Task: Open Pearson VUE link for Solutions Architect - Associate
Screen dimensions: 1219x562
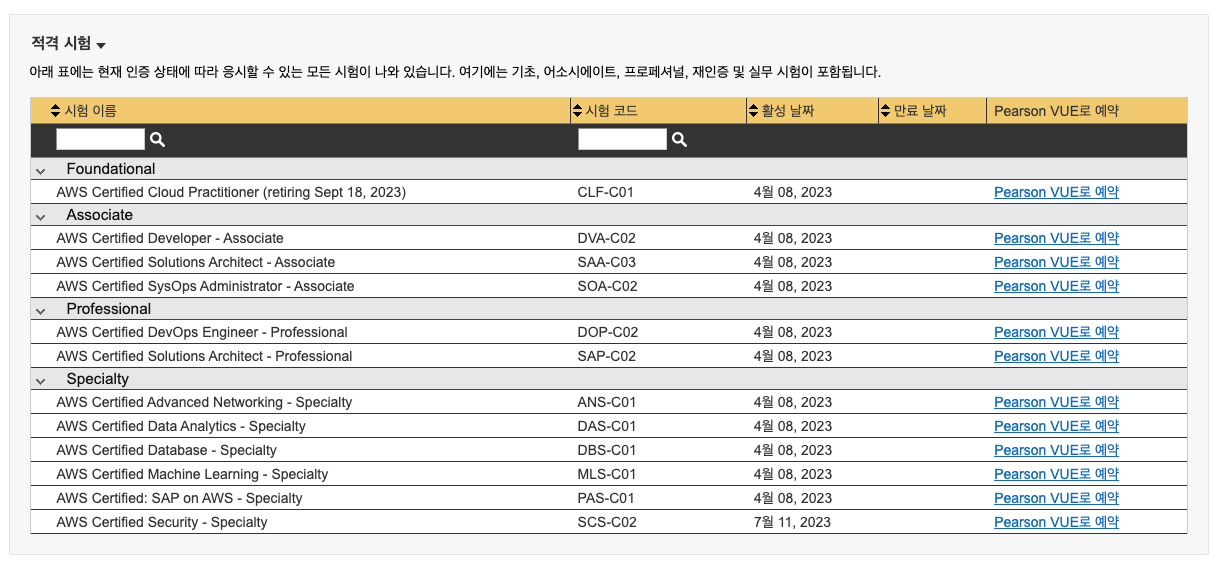Action: [x=1056, y=262]
